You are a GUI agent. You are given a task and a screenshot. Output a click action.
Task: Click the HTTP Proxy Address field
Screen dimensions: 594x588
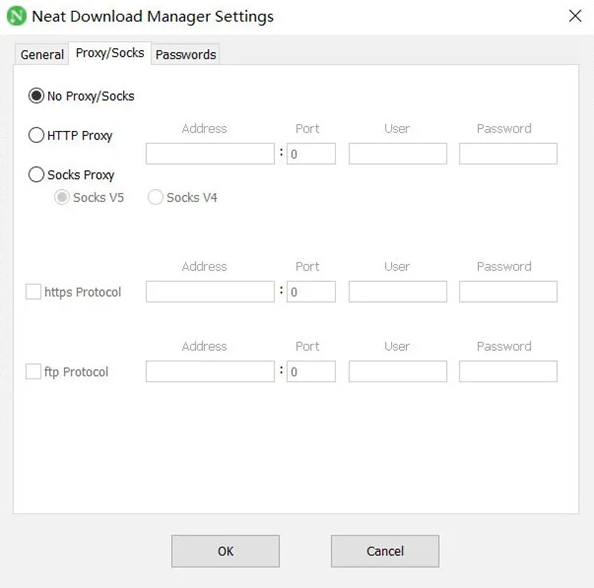[210, 154]
